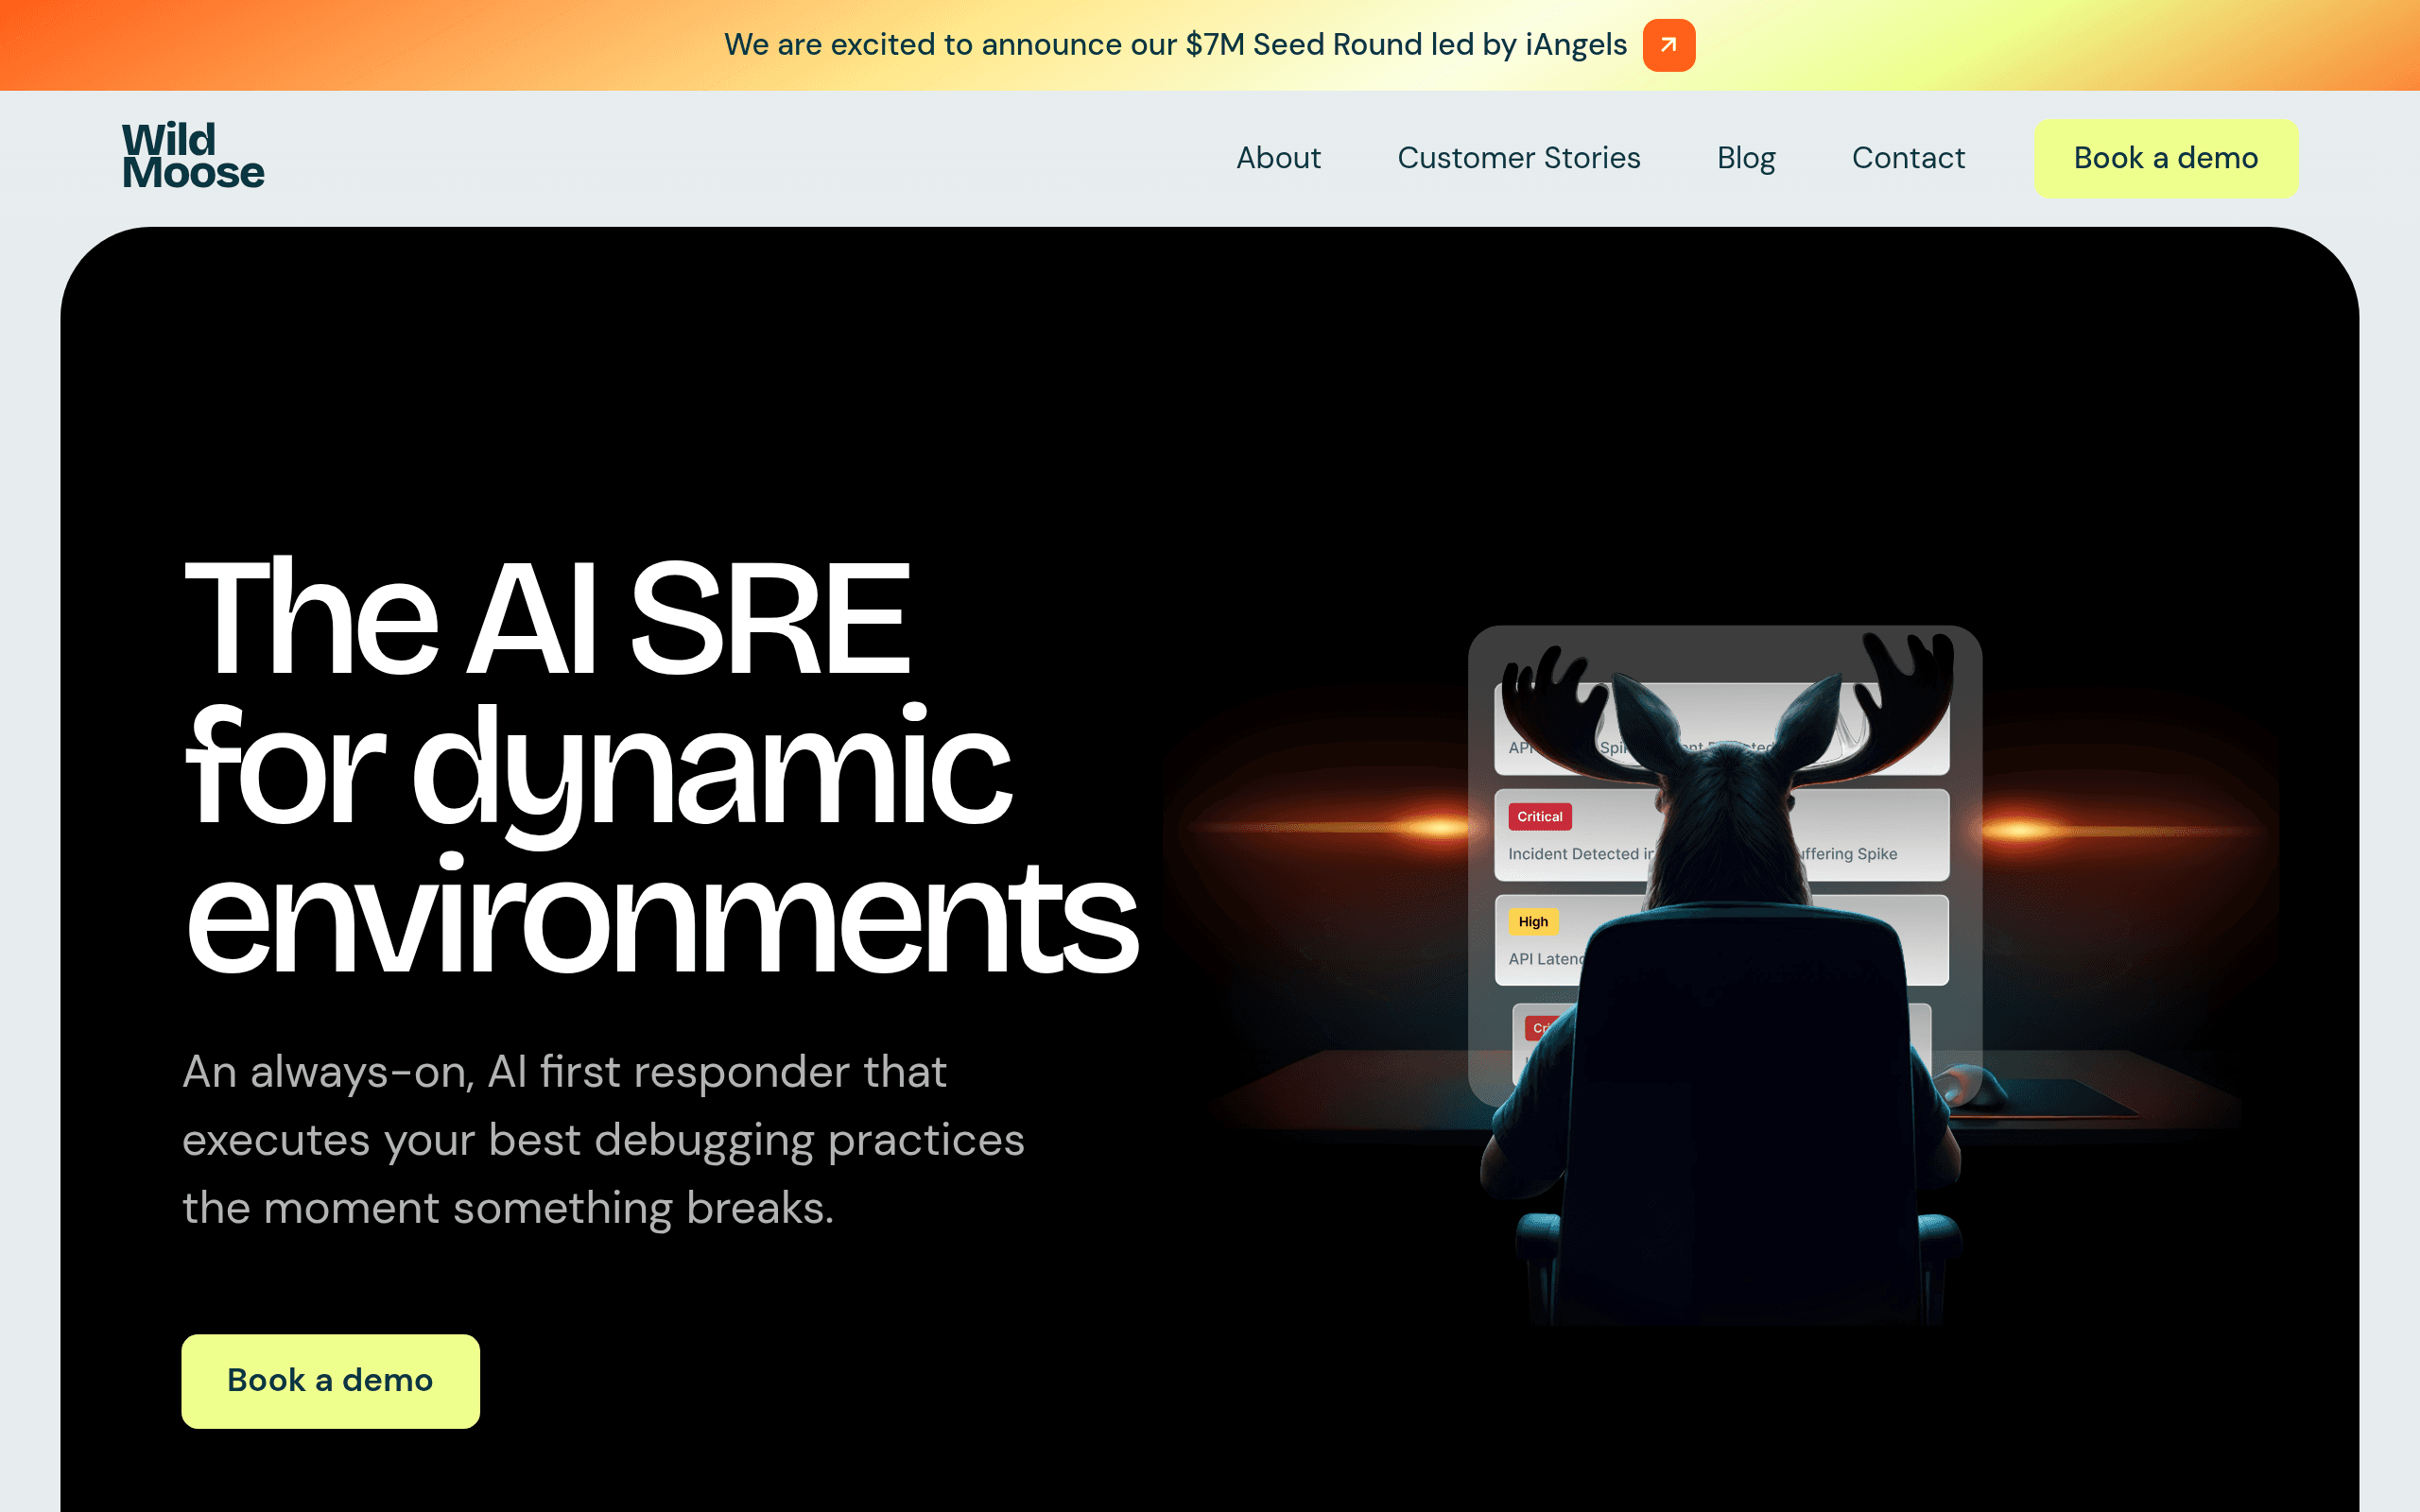Click the red Critical badge
Screen dimensions: 2420x1512
click(1539, 816)
